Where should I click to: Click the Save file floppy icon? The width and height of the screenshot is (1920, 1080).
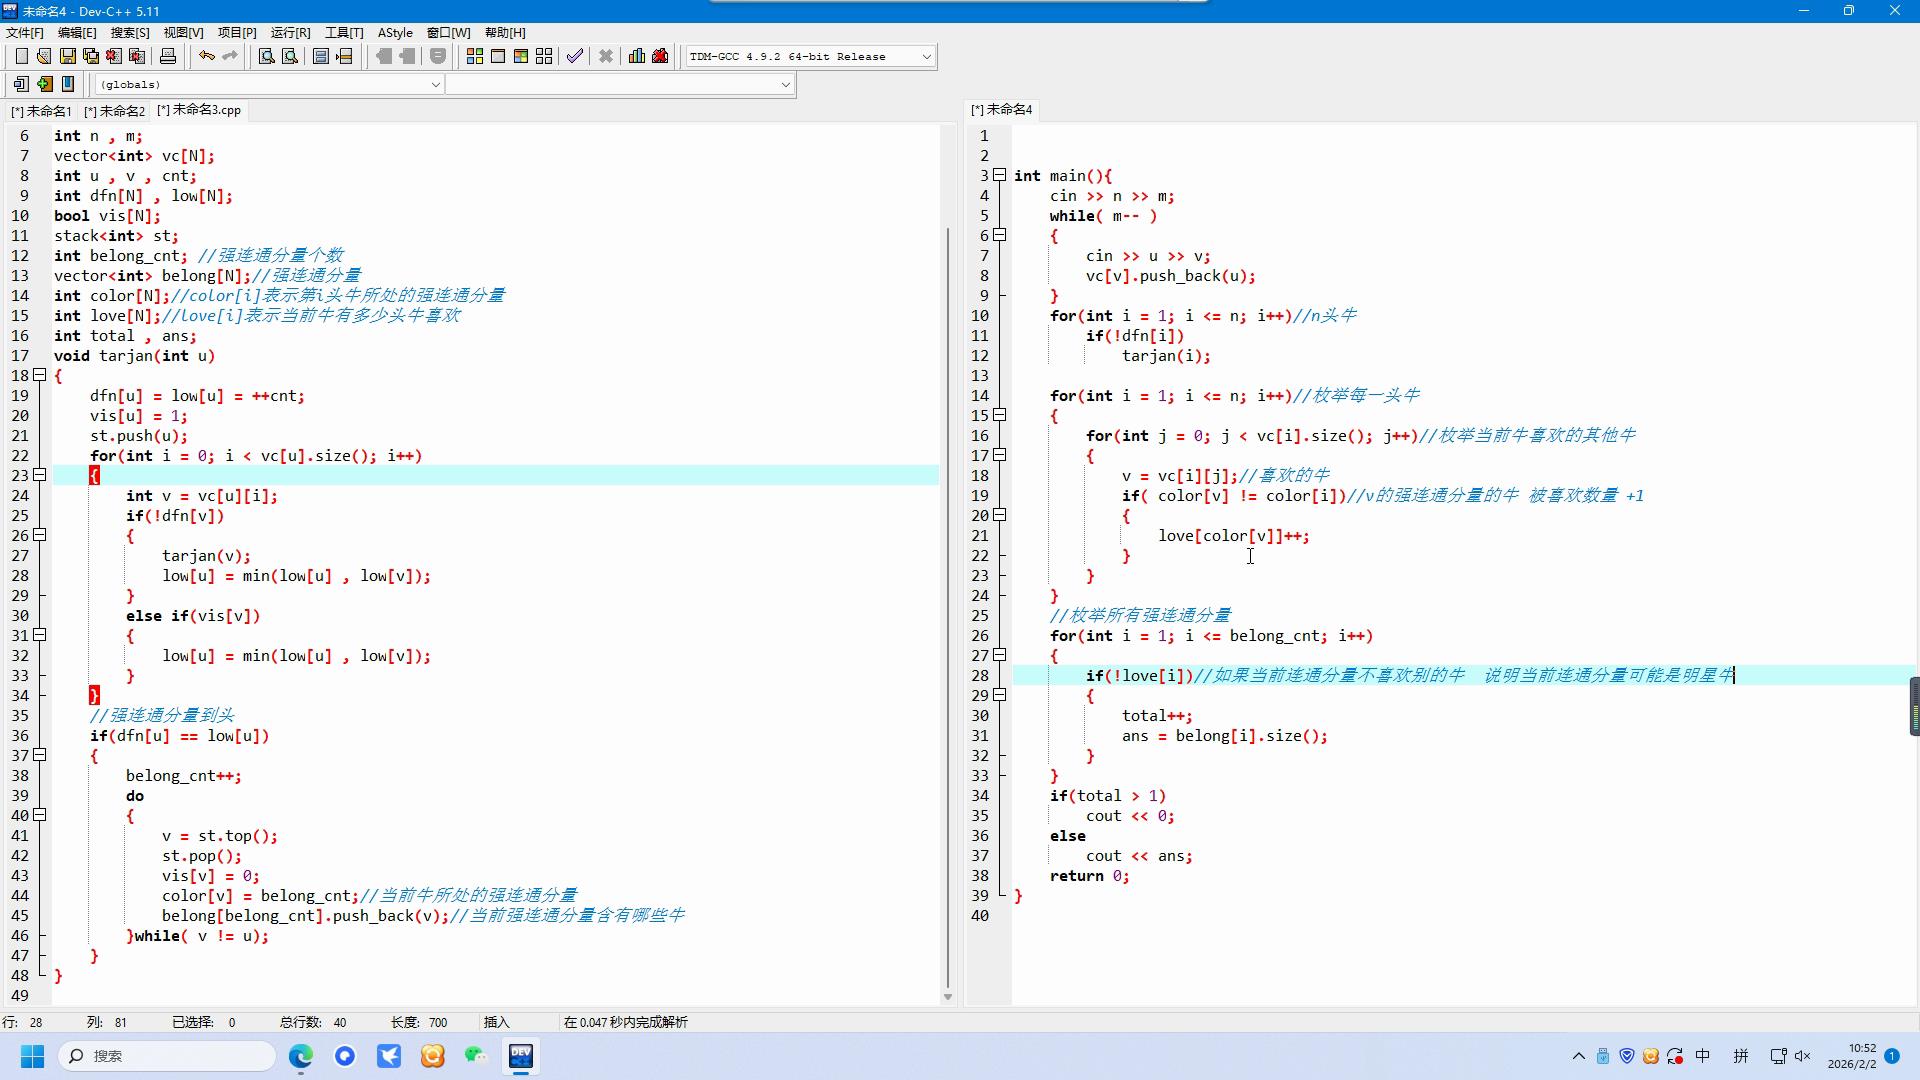click(67, 56)
